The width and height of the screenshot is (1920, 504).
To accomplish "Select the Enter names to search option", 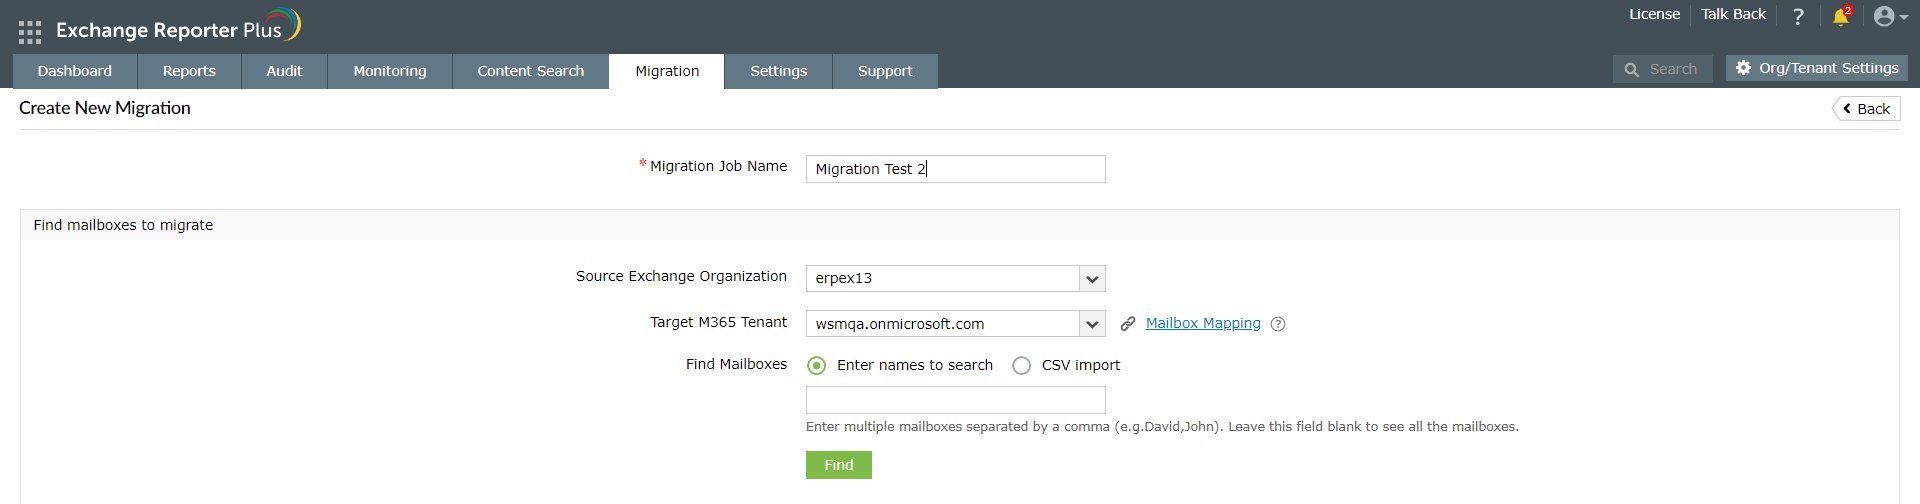I will coord(817,366).
